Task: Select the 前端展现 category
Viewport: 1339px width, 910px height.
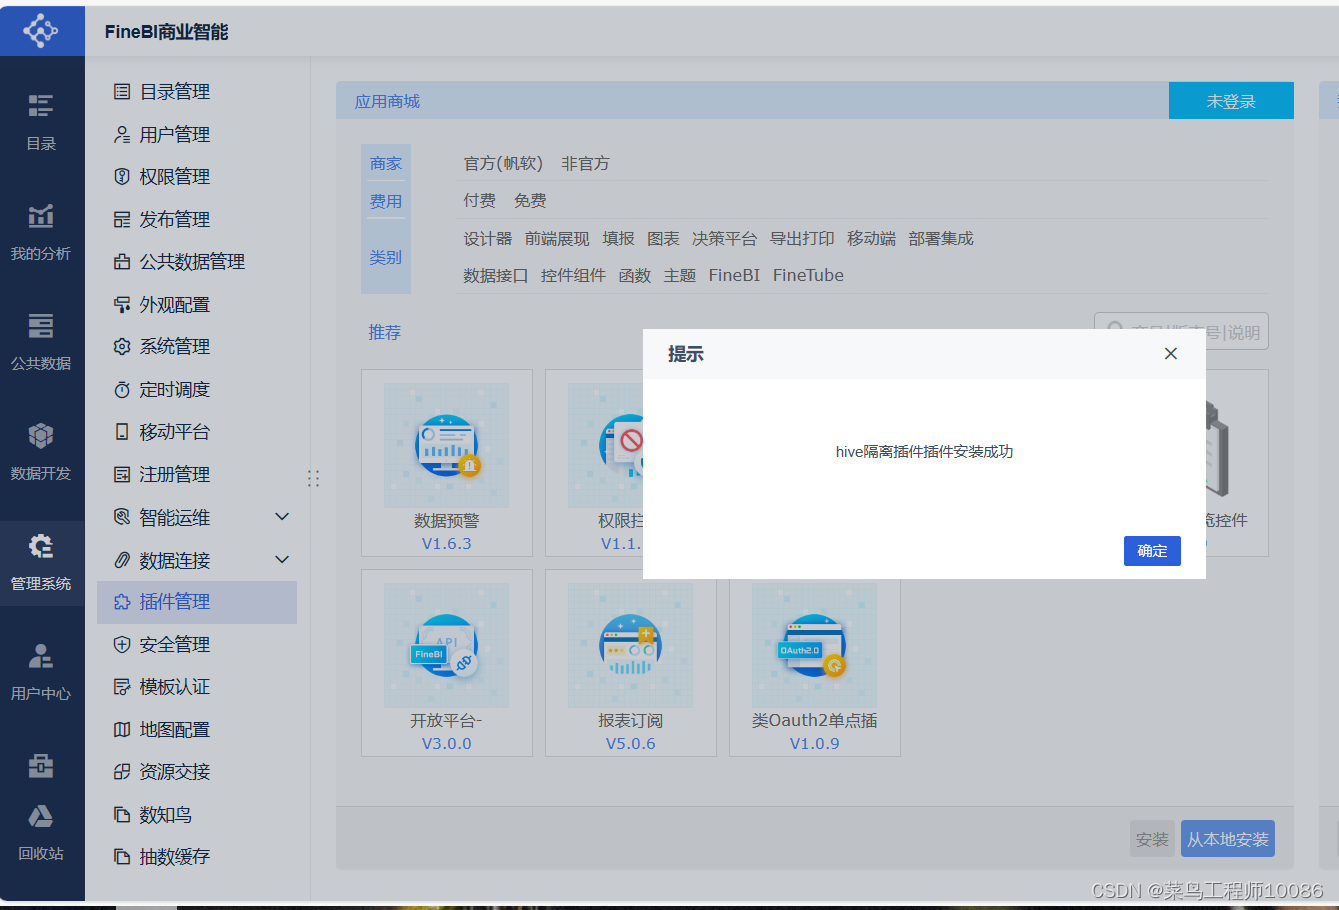Action: (557, 239)
